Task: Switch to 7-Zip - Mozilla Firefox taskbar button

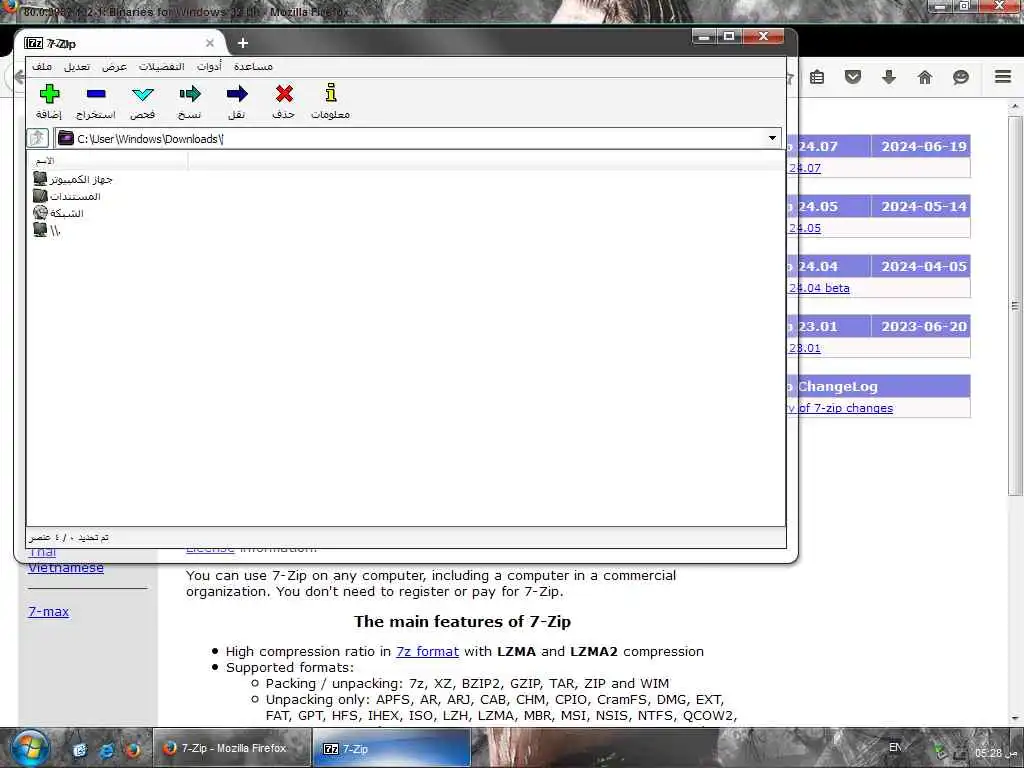Action: [x=230, y=748]
